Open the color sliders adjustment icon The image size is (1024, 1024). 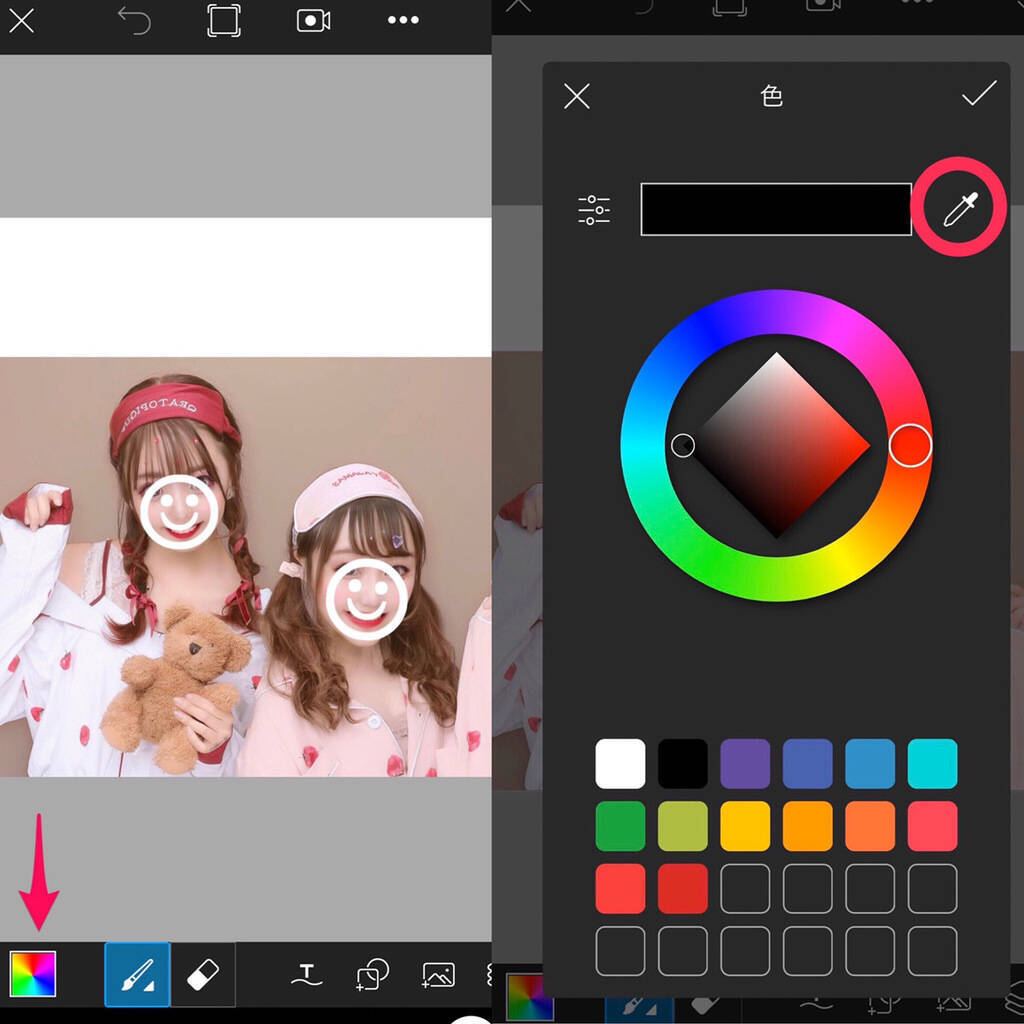(x=594, y=209)
